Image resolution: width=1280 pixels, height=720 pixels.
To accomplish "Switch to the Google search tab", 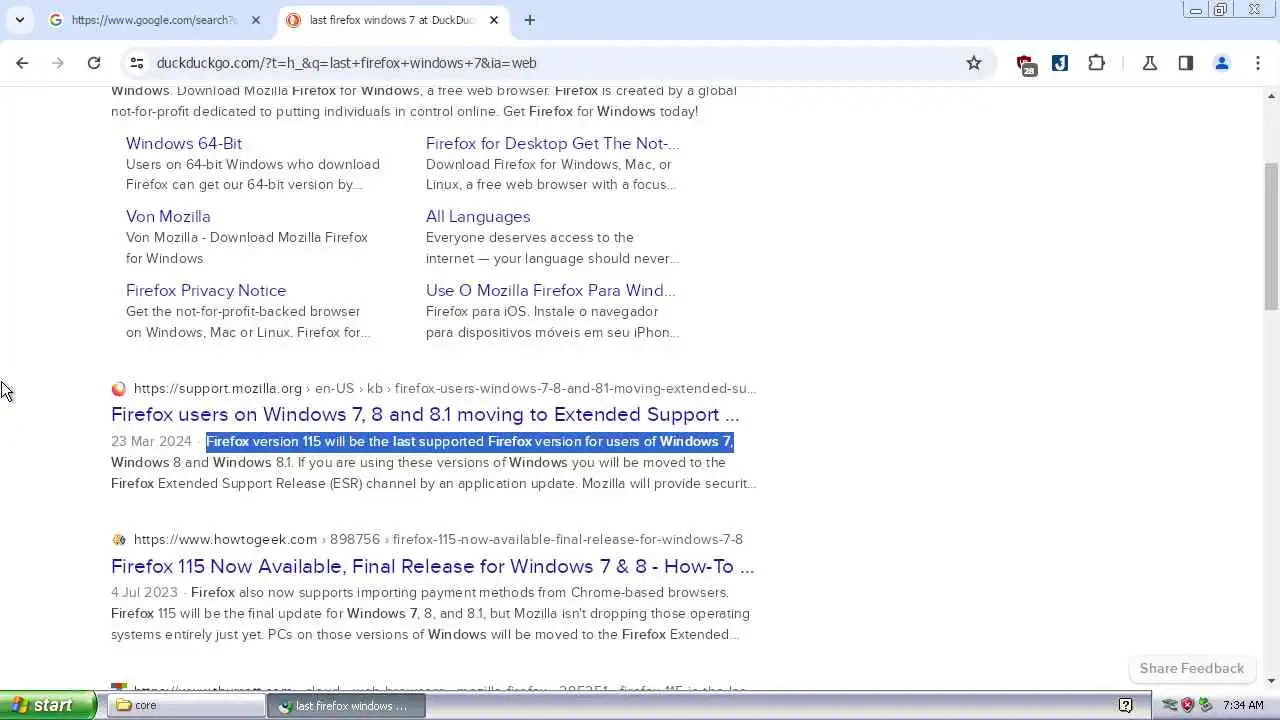I will coord(155,20).
